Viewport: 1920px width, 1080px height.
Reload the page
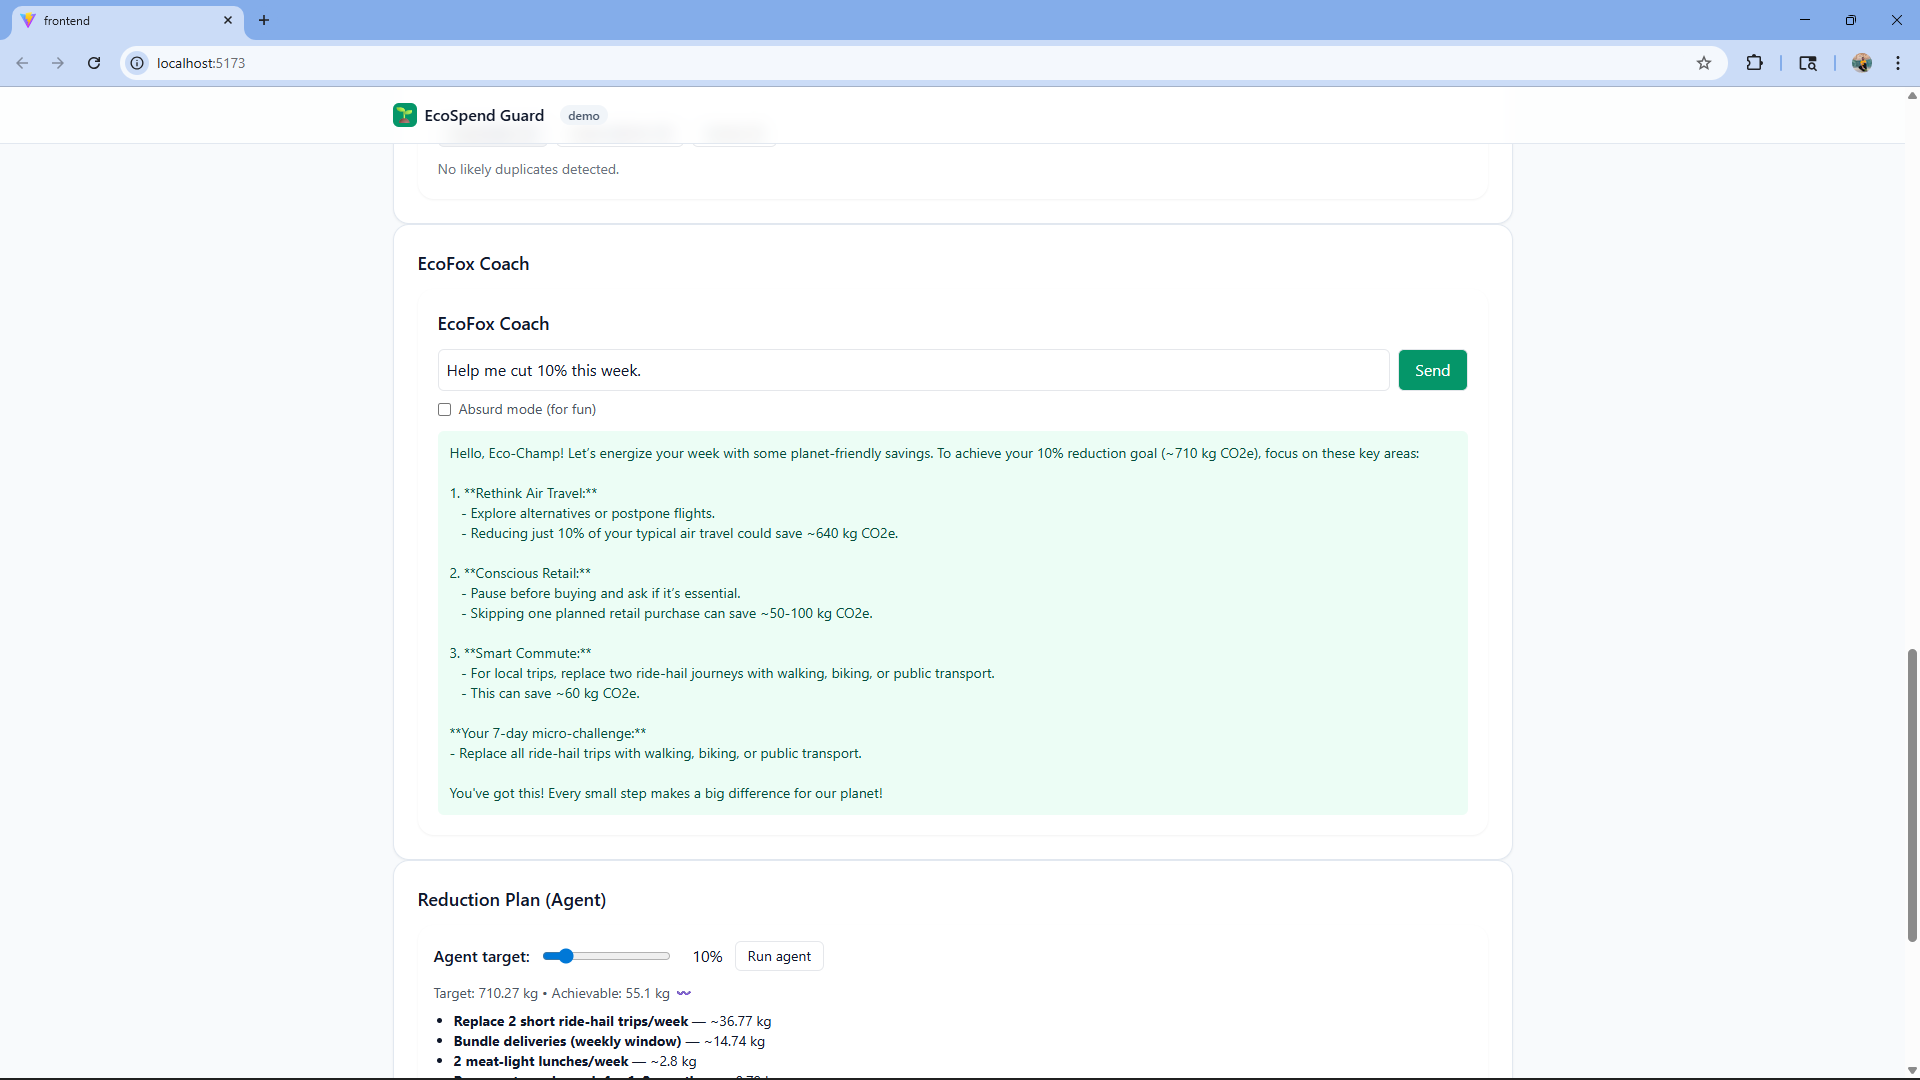(94, 63)
